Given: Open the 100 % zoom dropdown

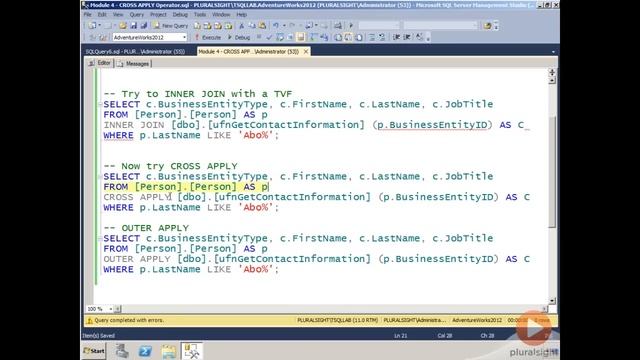Looking at the screenshot, I should point(111,309).
